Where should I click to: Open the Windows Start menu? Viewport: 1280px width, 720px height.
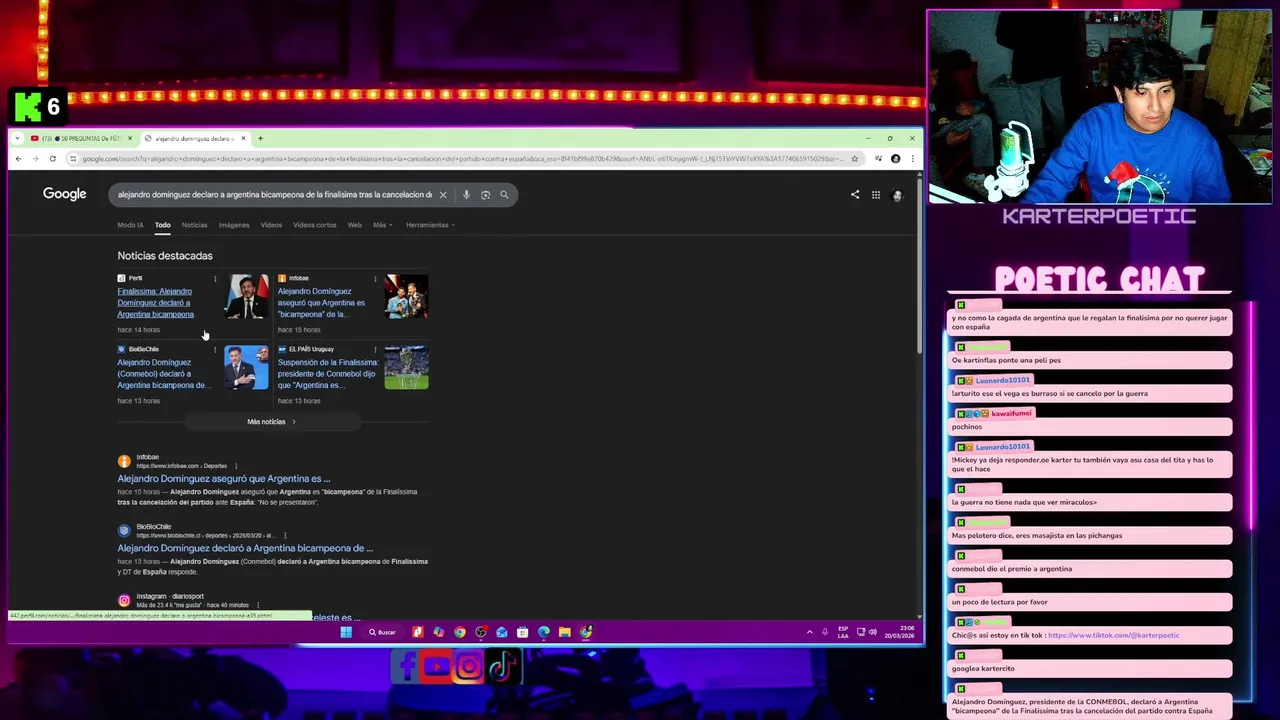[346, 632]
